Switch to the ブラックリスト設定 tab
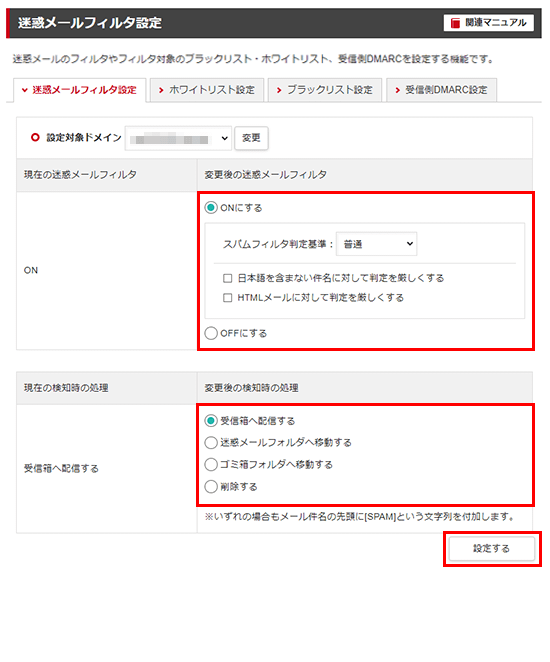 [x=325, y=90]
